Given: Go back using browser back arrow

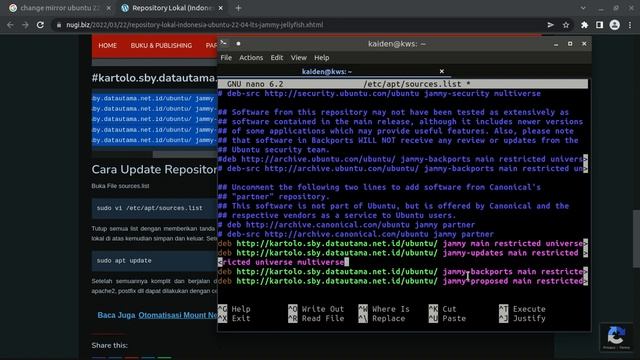Looking at the screenshot, I should click(x=10, y=25).
